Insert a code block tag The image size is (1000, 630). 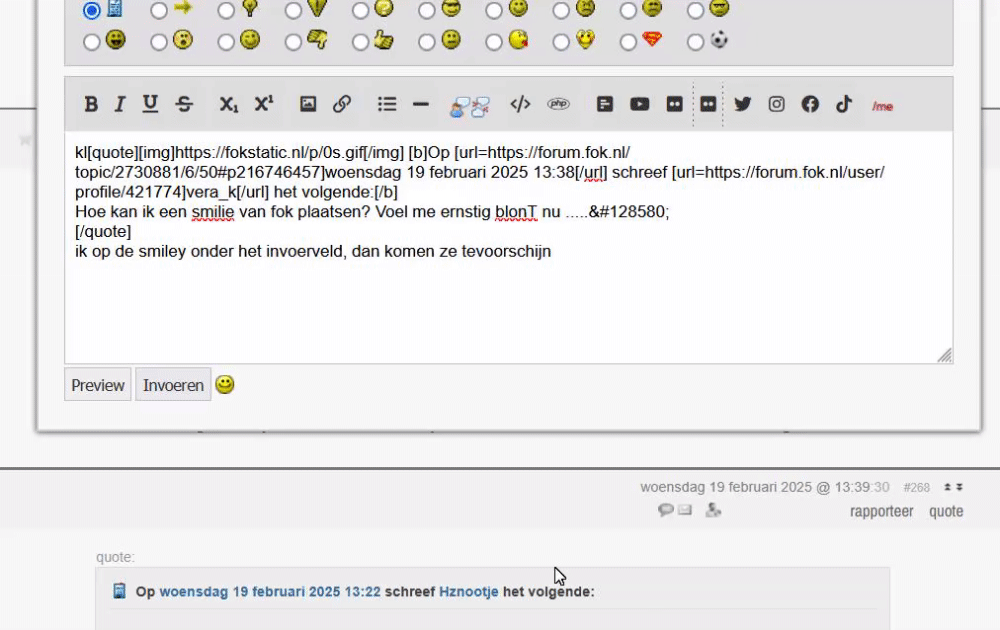tap(520, 104)
